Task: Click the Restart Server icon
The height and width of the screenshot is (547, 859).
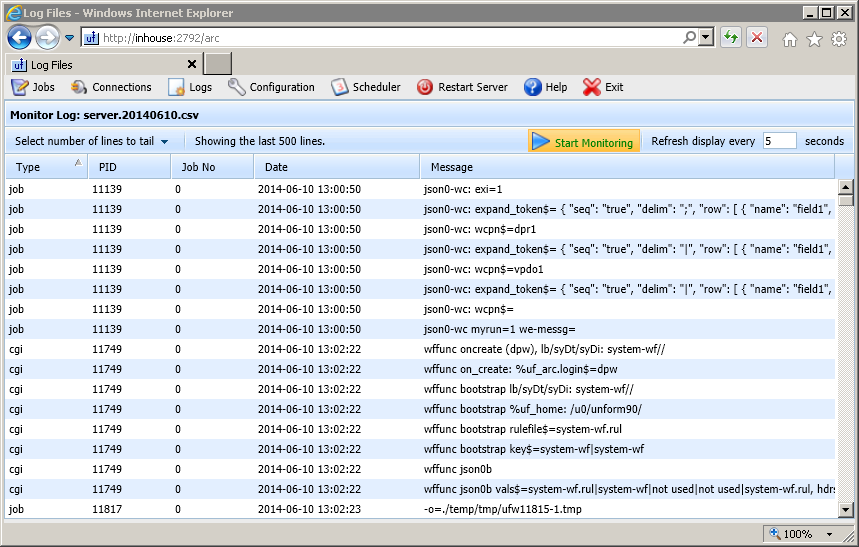Action: tap(425, 87)
